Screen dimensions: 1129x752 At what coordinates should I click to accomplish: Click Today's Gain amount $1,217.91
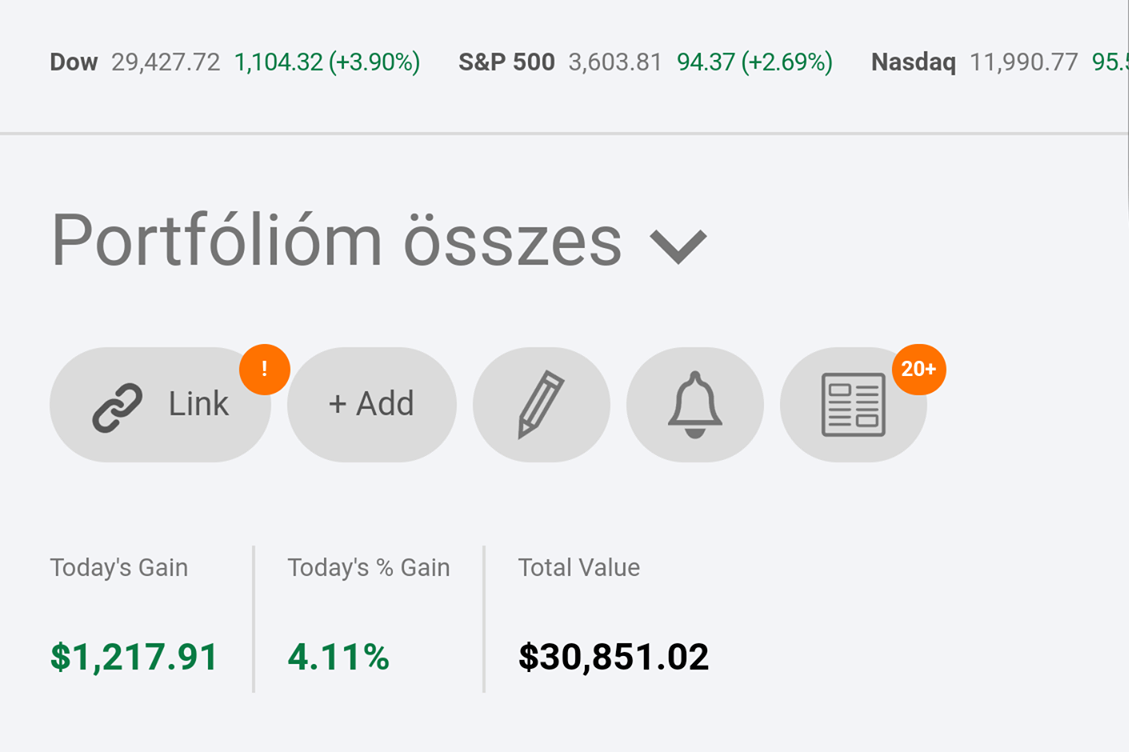134,657
